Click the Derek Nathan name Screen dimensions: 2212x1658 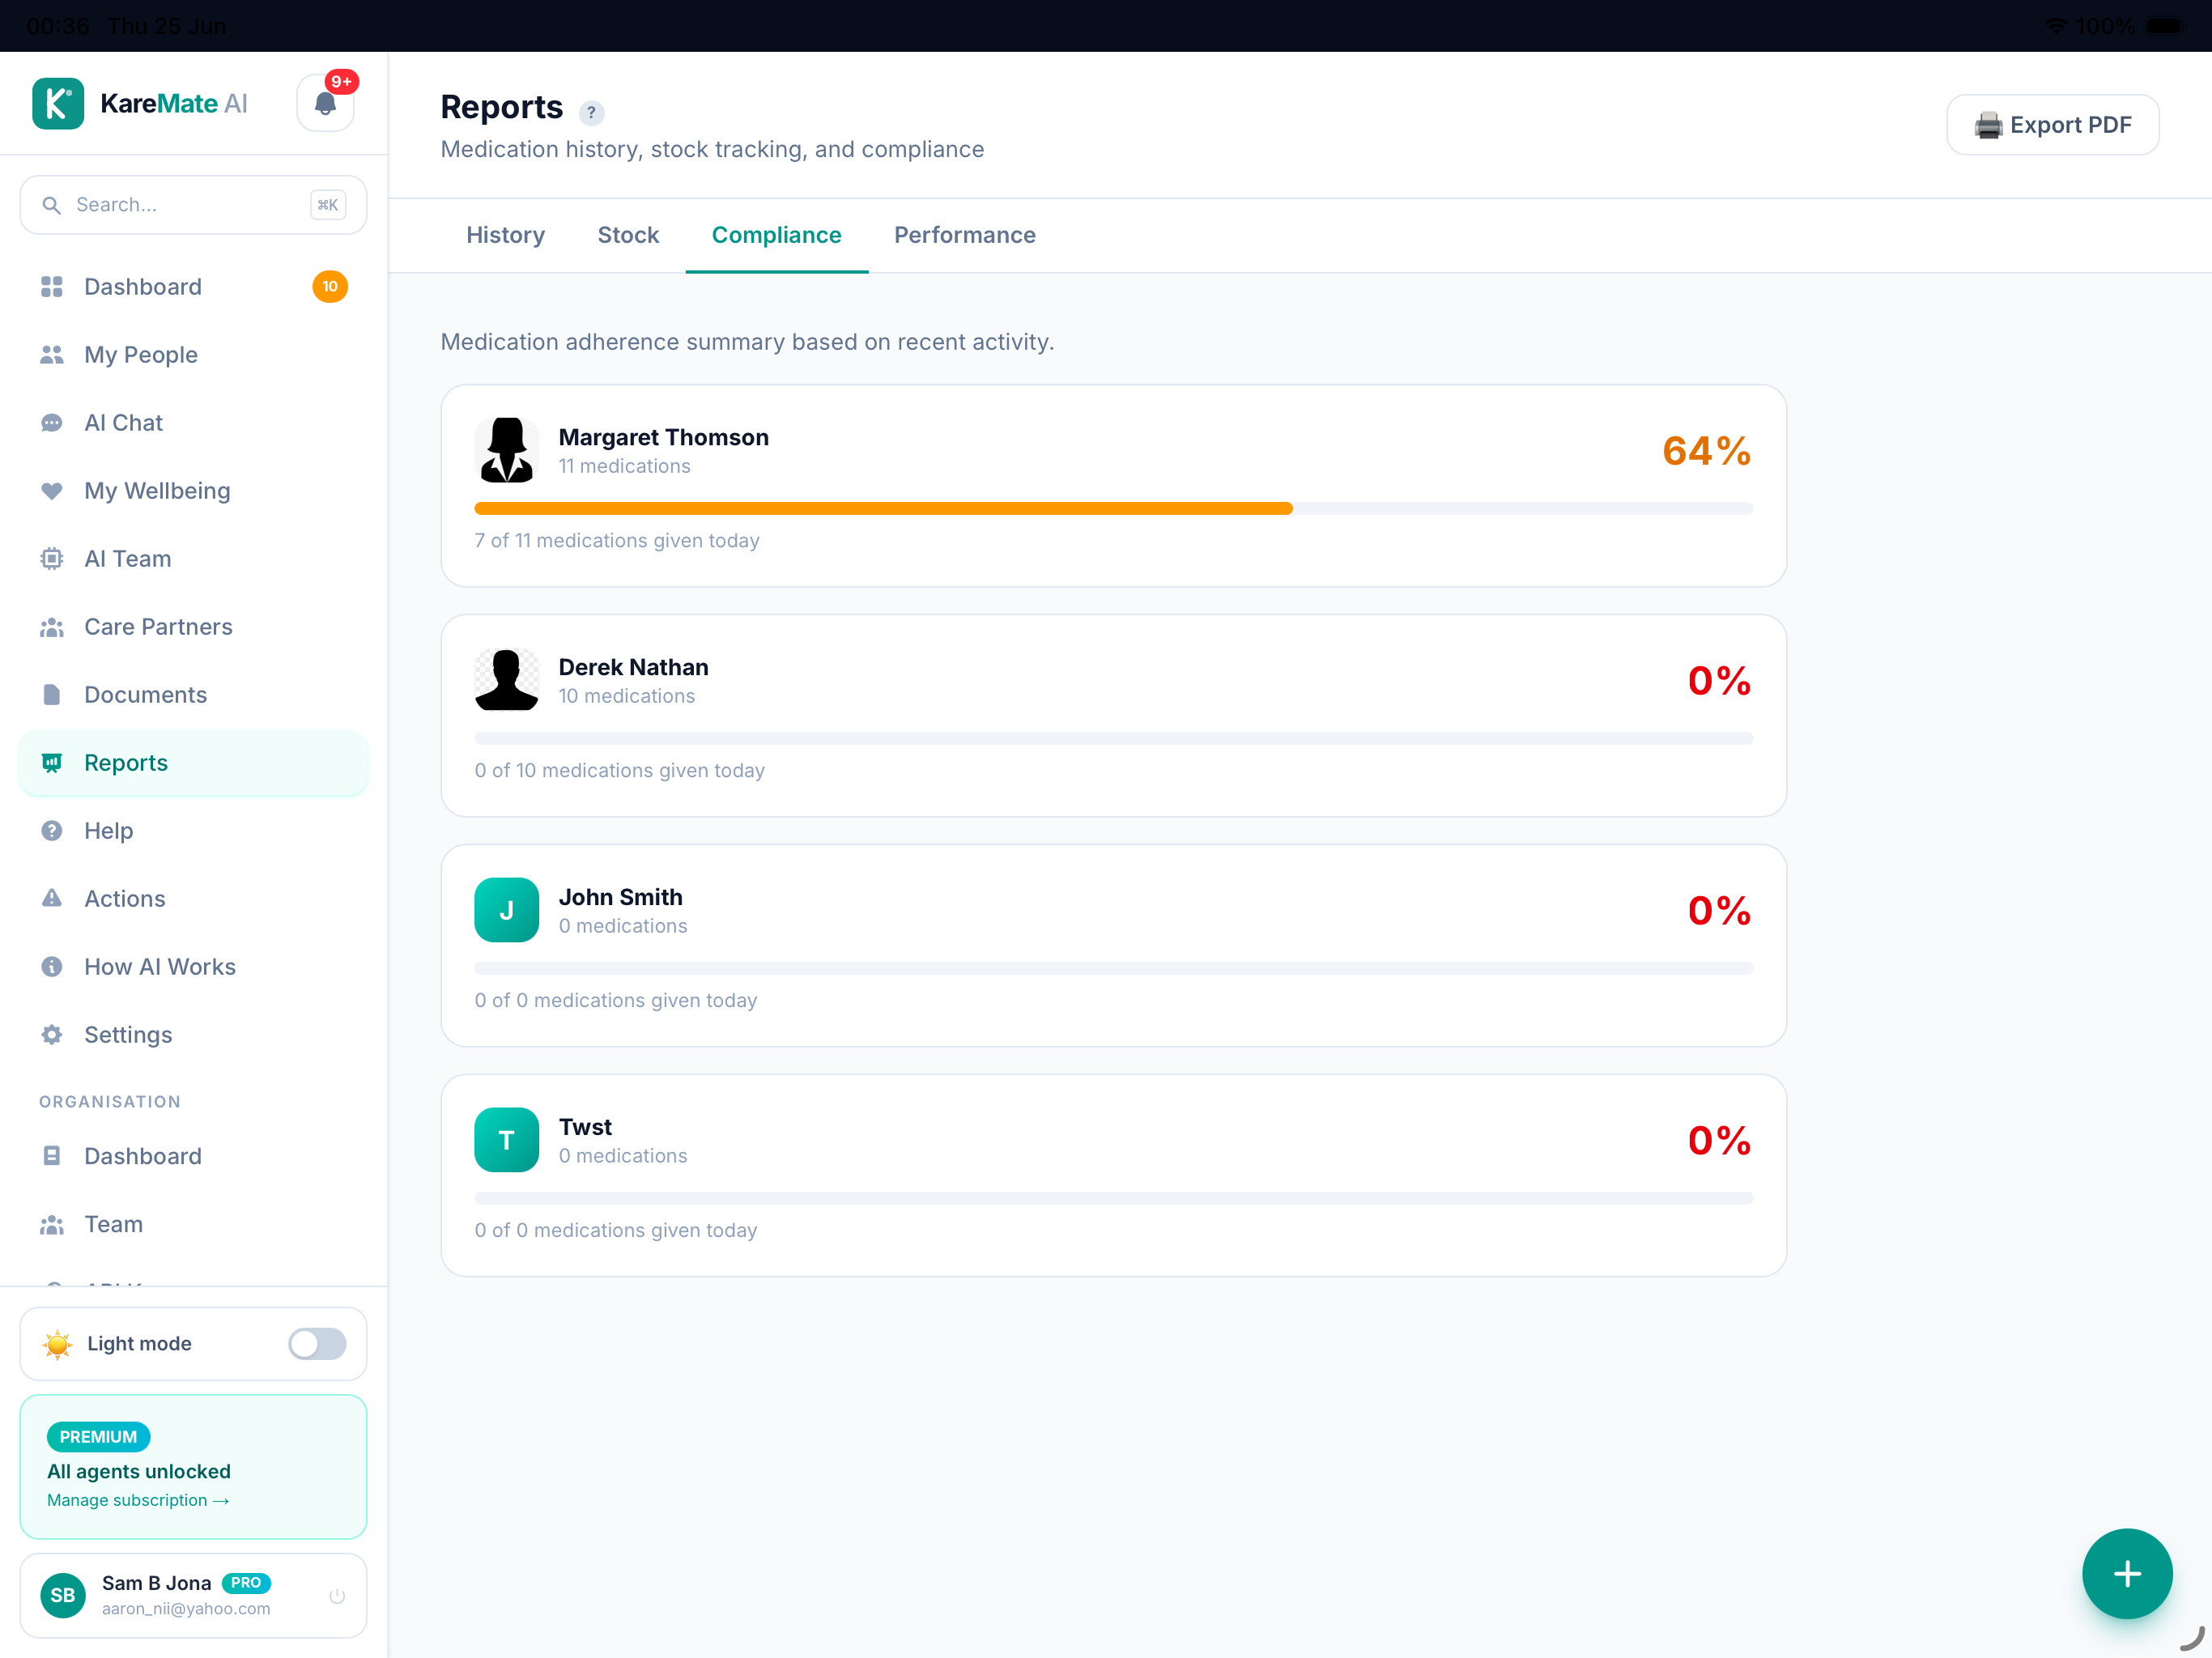pos(633,668)
